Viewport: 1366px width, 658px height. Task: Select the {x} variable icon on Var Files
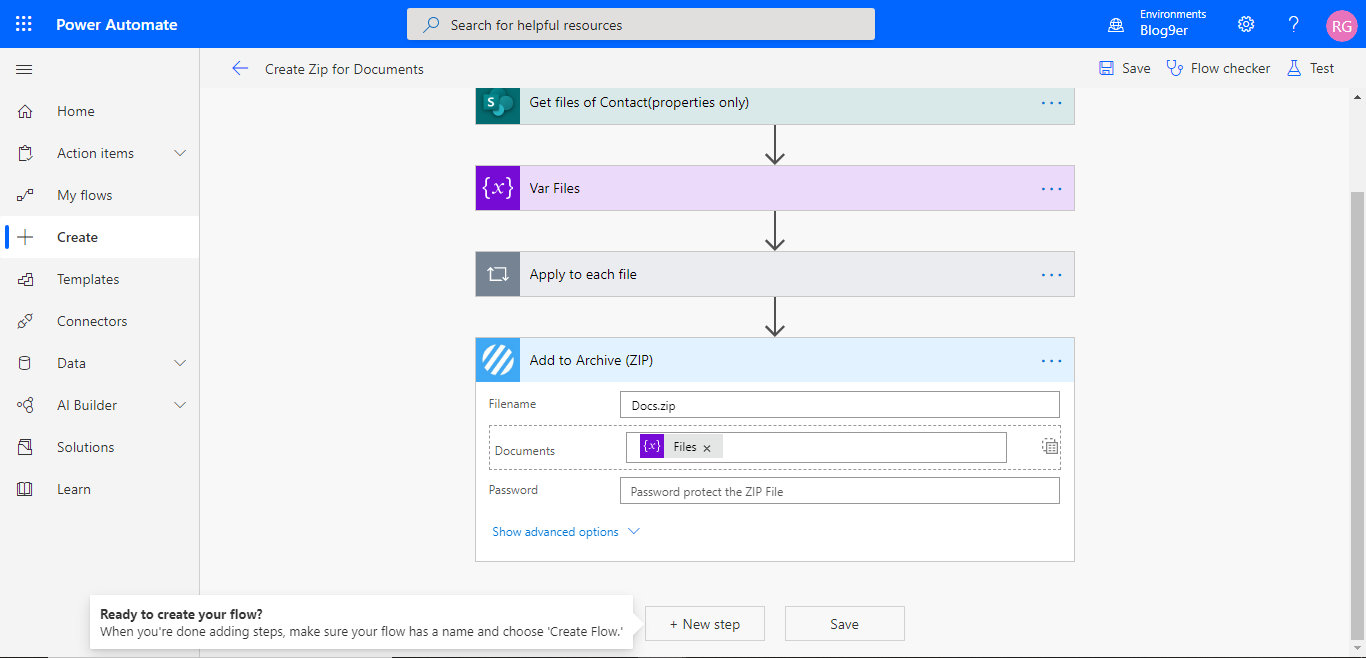497,188
